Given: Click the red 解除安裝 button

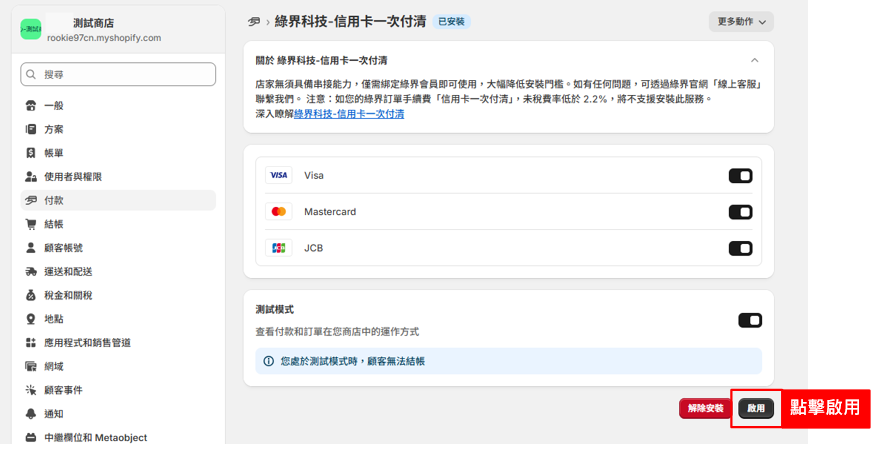Looking at the screenshot, I should pos(705,408).
